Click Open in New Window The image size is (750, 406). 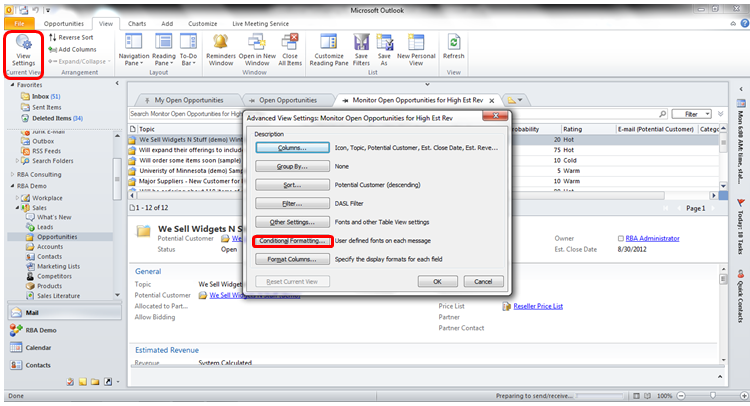(257, 50)
